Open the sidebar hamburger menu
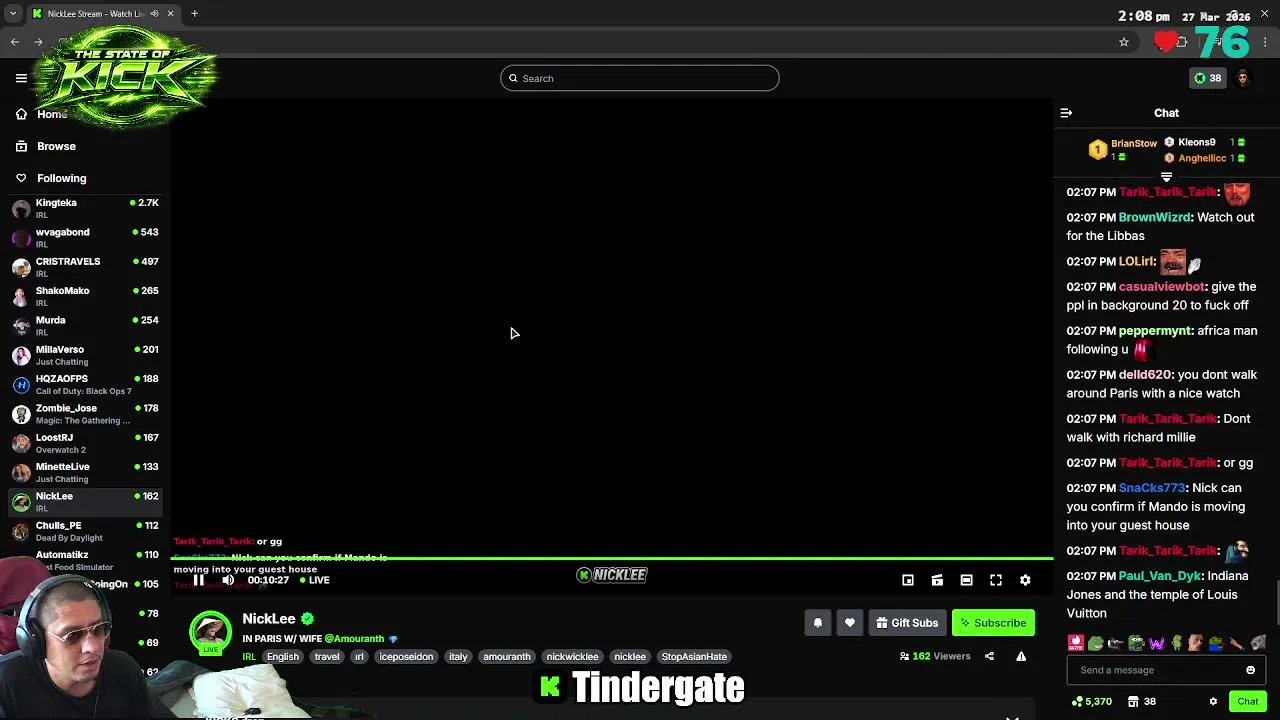1280x720 pixels. (x=21, y=78)
